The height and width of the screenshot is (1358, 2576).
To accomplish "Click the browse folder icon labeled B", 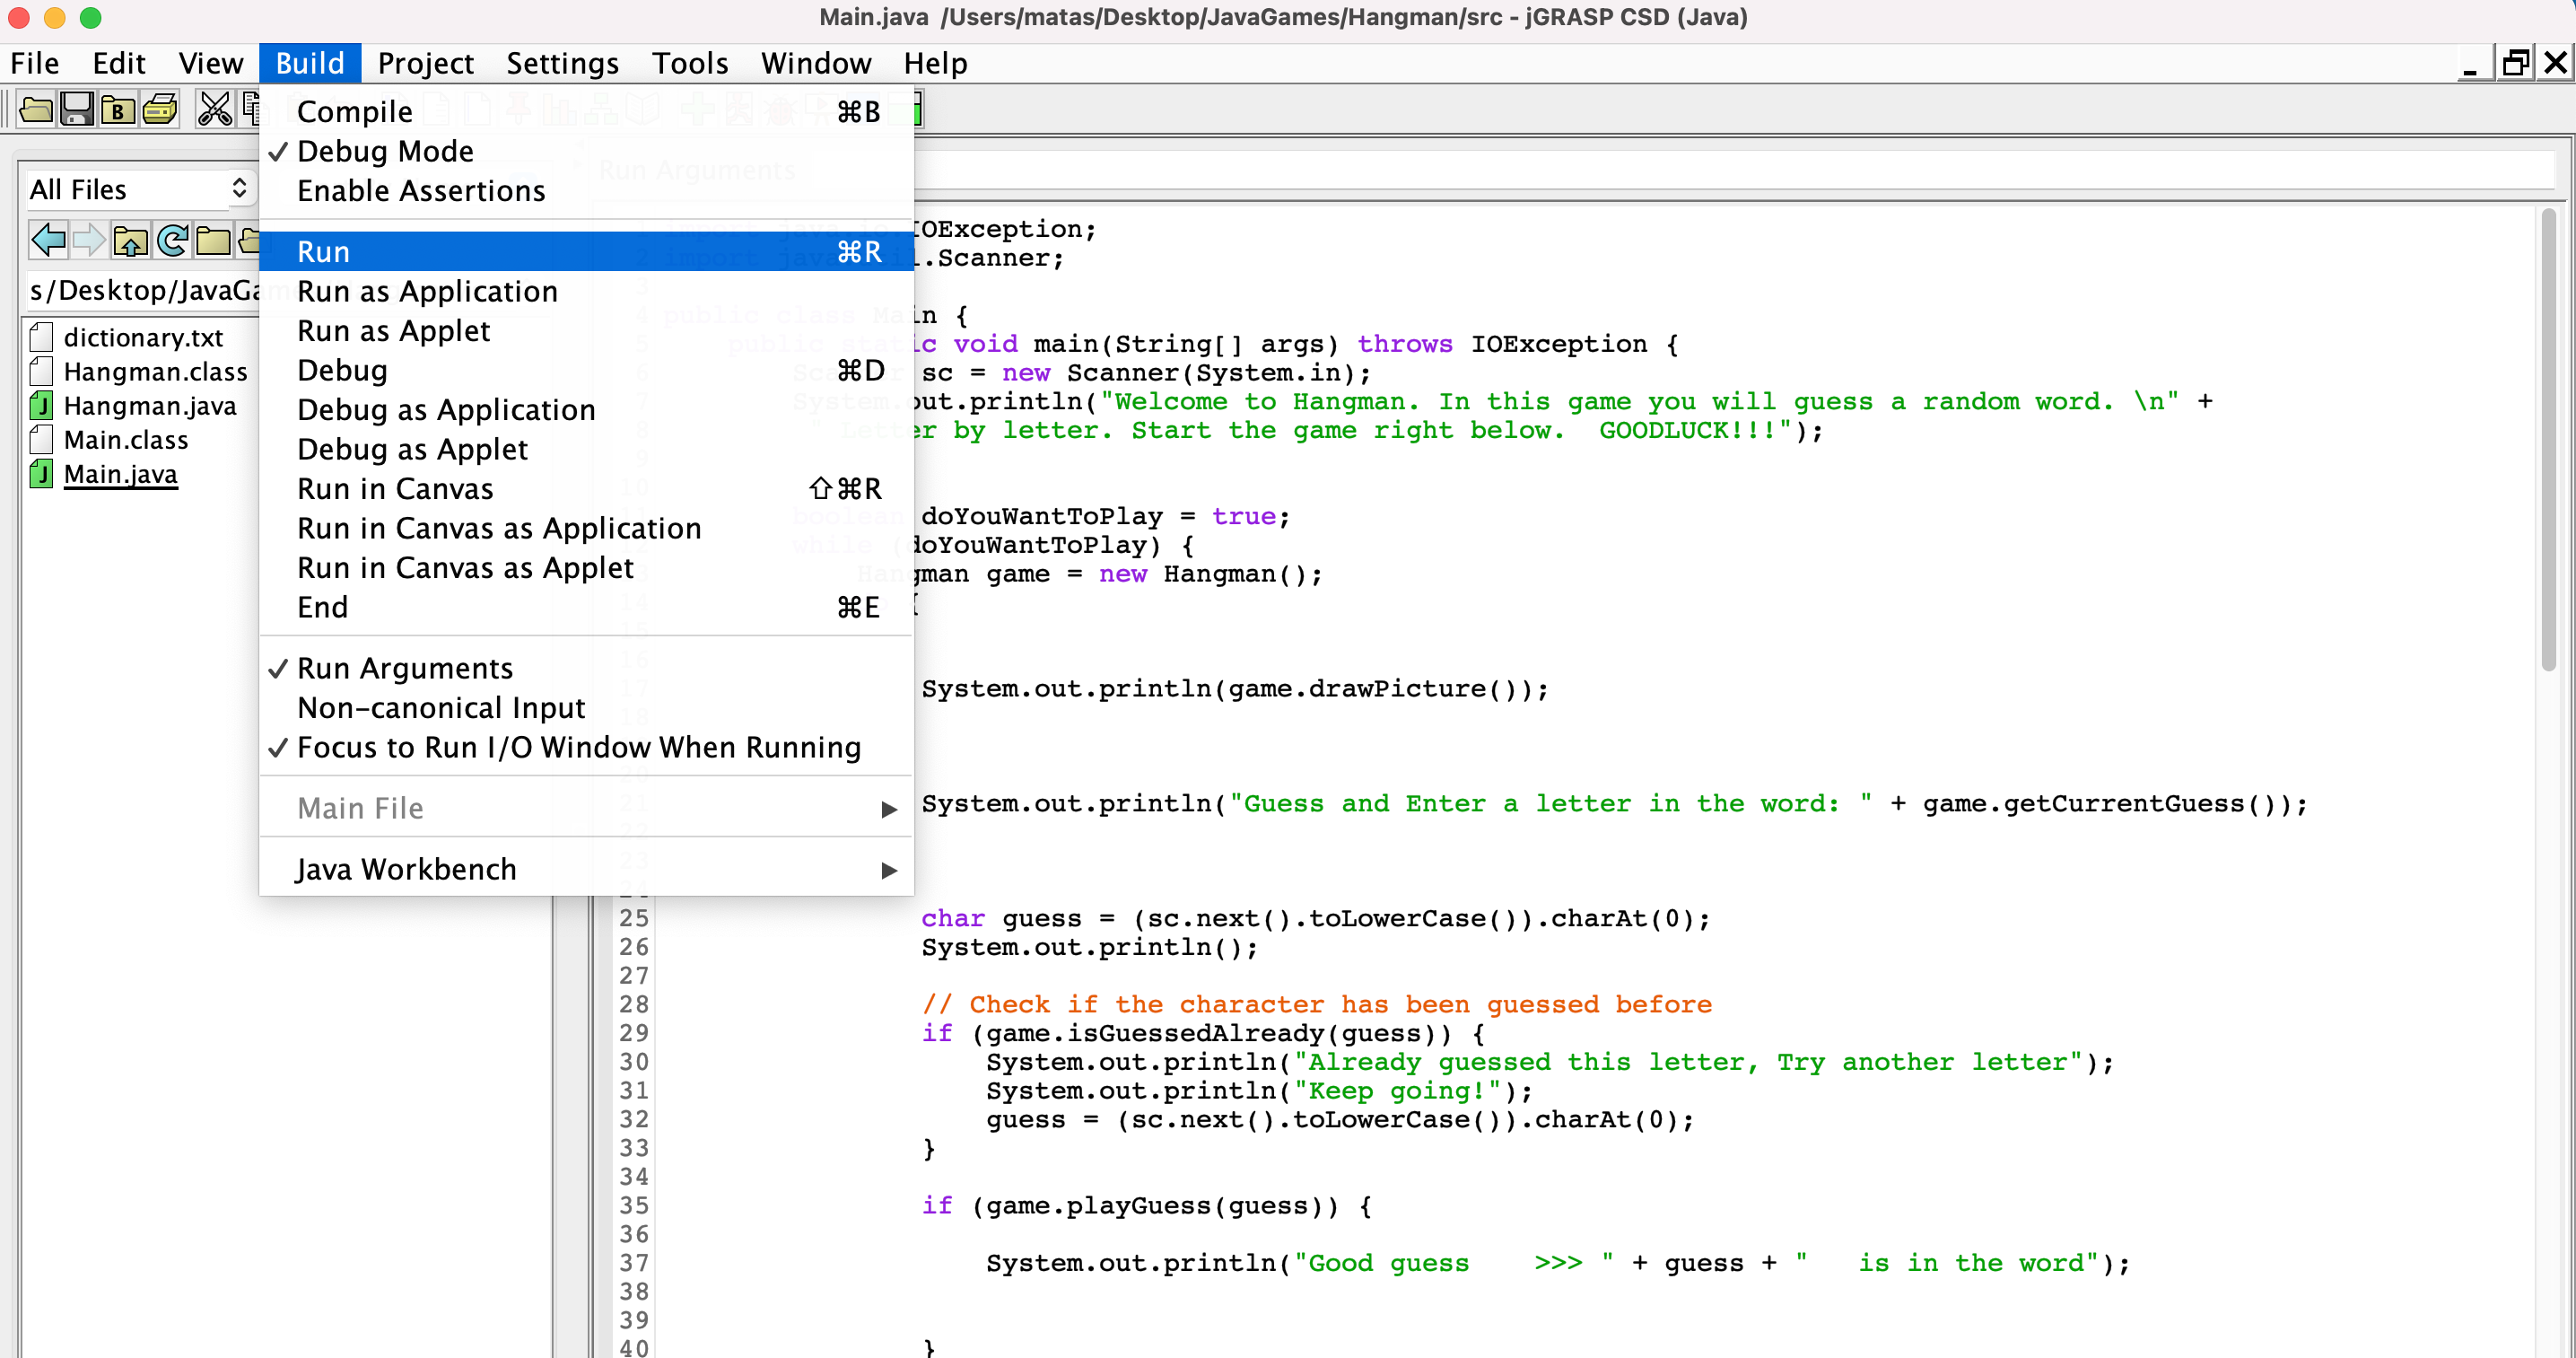I will coord(118,109).
